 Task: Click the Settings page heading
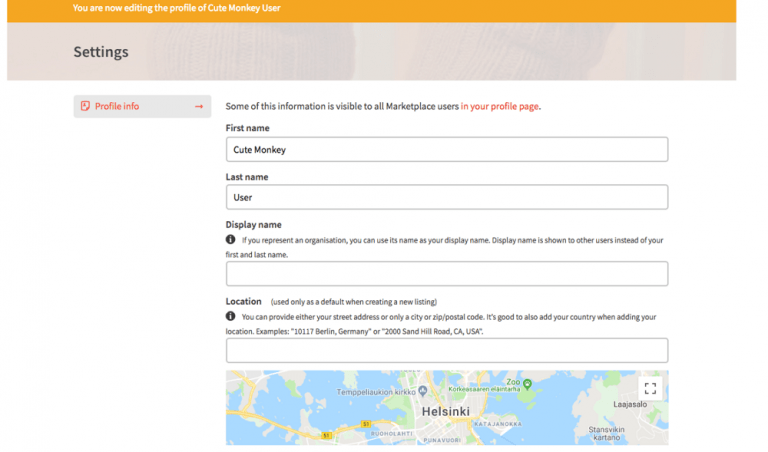click(x=101, y=52)
